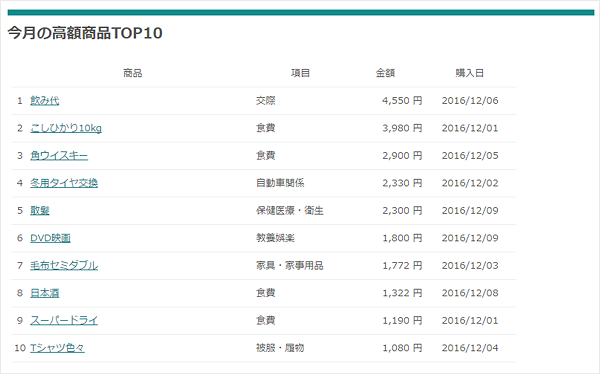
Task: Click the 2,900 円 amount
Action: point(402,156)
